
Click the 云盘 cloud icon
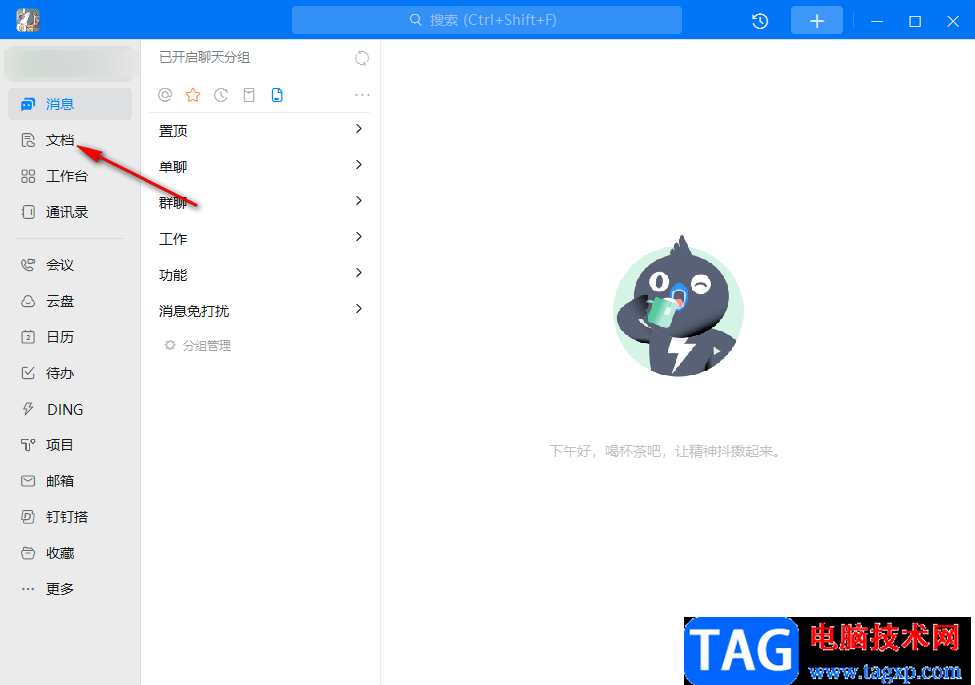click(28, 301)
